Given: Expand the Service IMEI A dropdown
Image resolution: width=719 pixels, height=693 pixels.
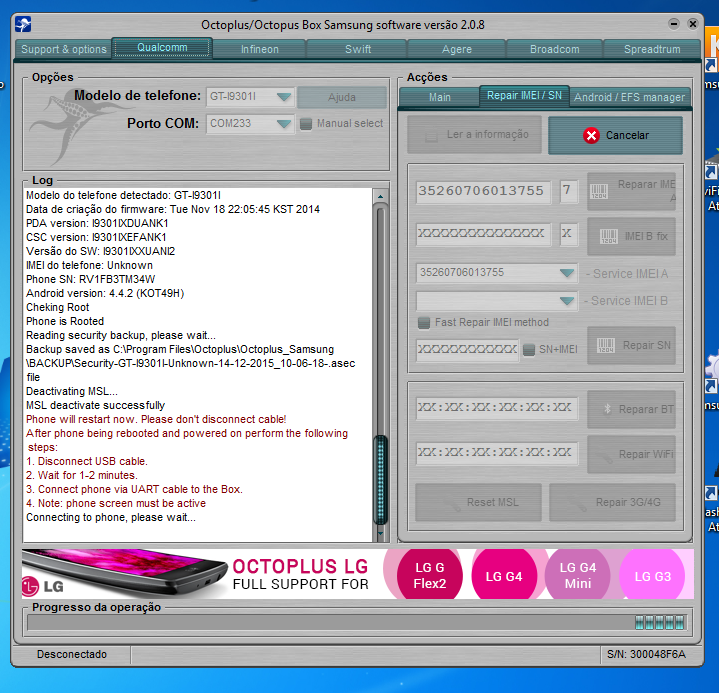Looking at the screenshot, I should [x=567, y=273].
